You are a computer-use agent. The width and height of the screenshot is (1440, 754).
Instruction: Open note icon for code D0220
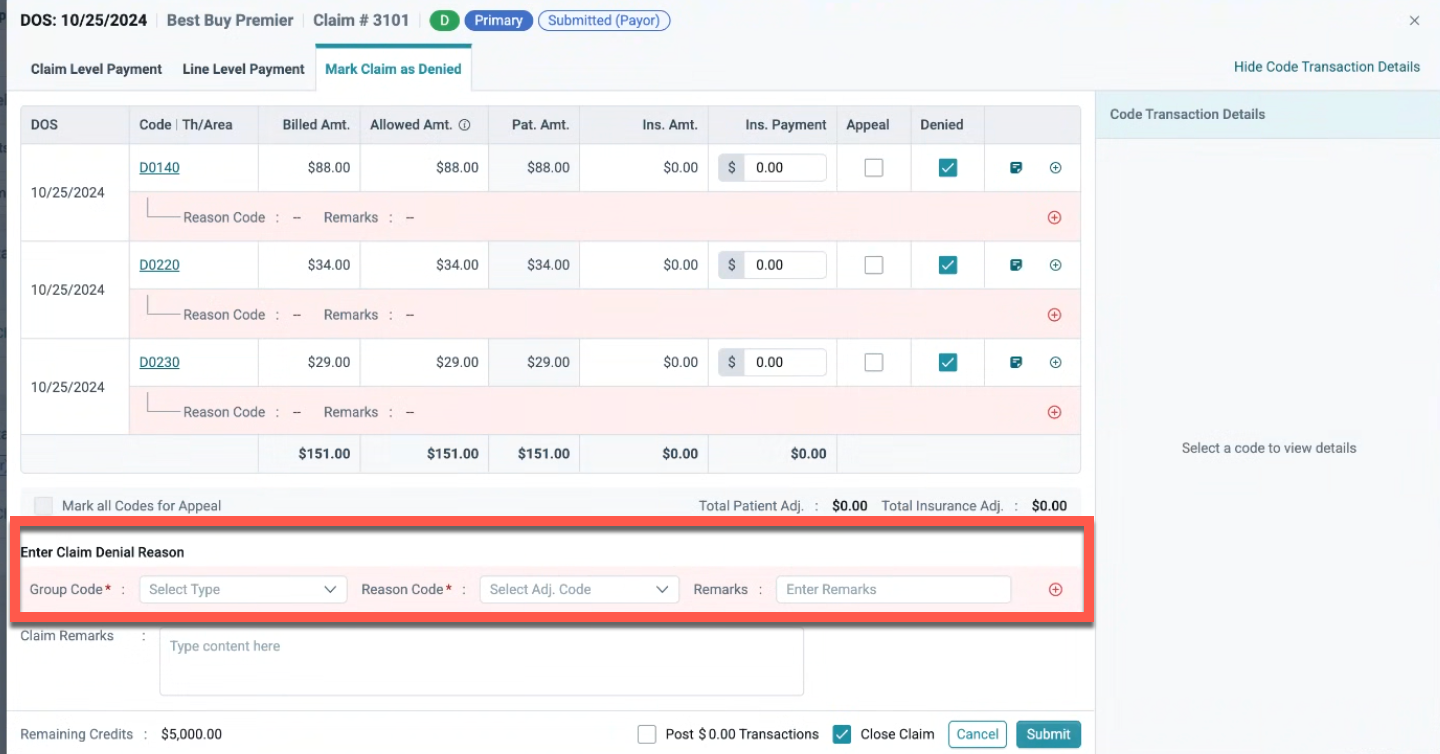[1016, 265]
